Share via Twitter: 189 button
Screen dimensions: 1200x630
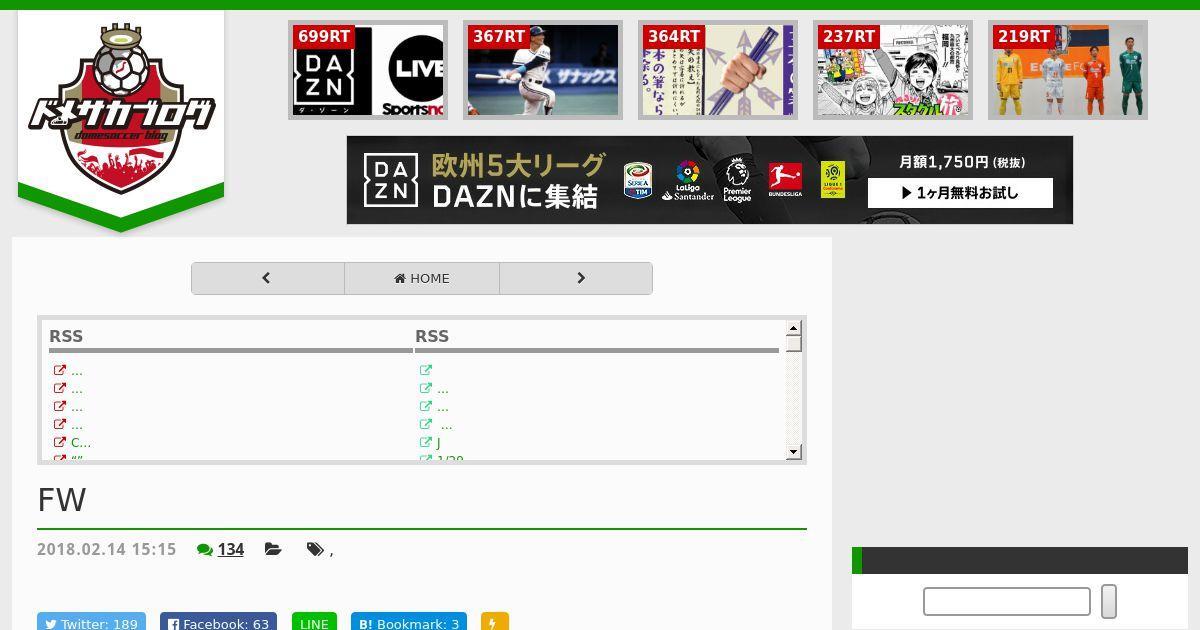(x=91, y=622)
